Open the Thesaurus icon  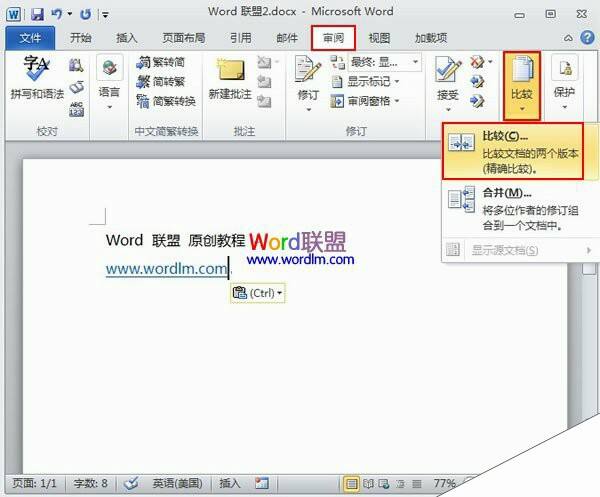tap(76, 87)
